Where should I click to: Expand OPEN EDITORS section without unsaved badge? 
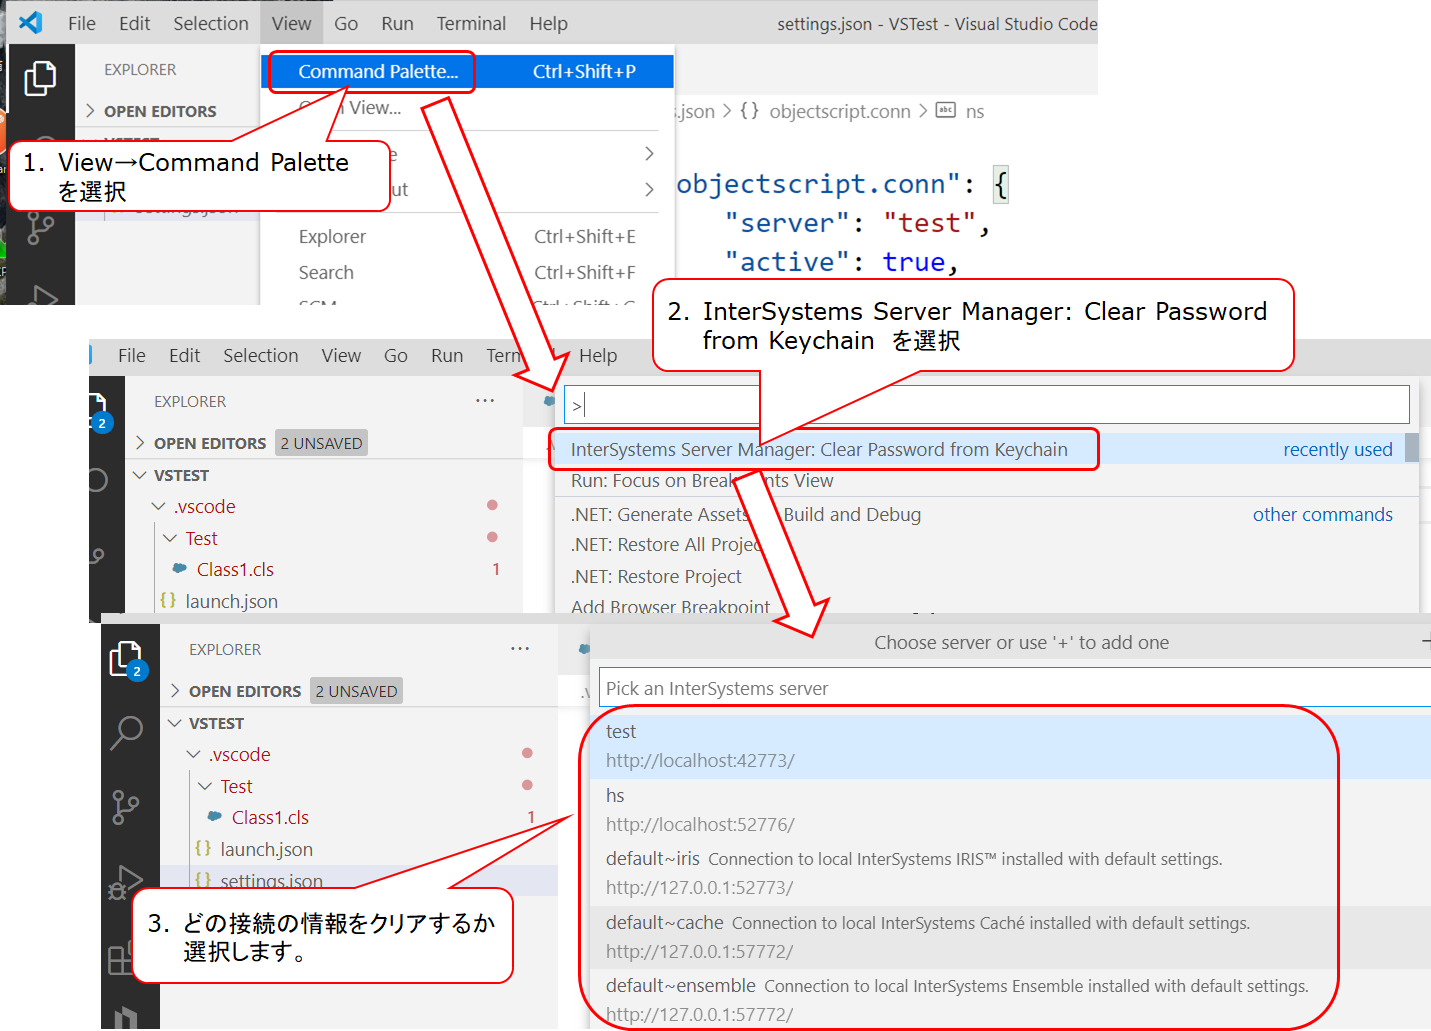pyautogui.click(x=160, y=111)
